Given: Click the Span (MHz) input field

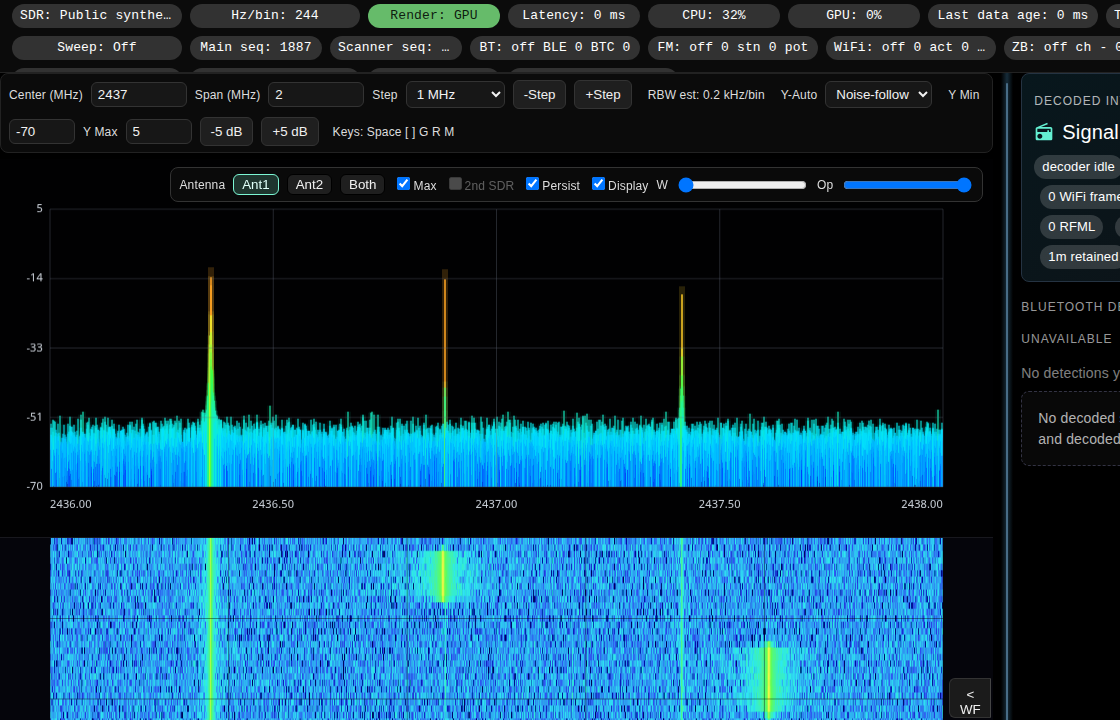Looking at the screenshot, I should point(316,94).
